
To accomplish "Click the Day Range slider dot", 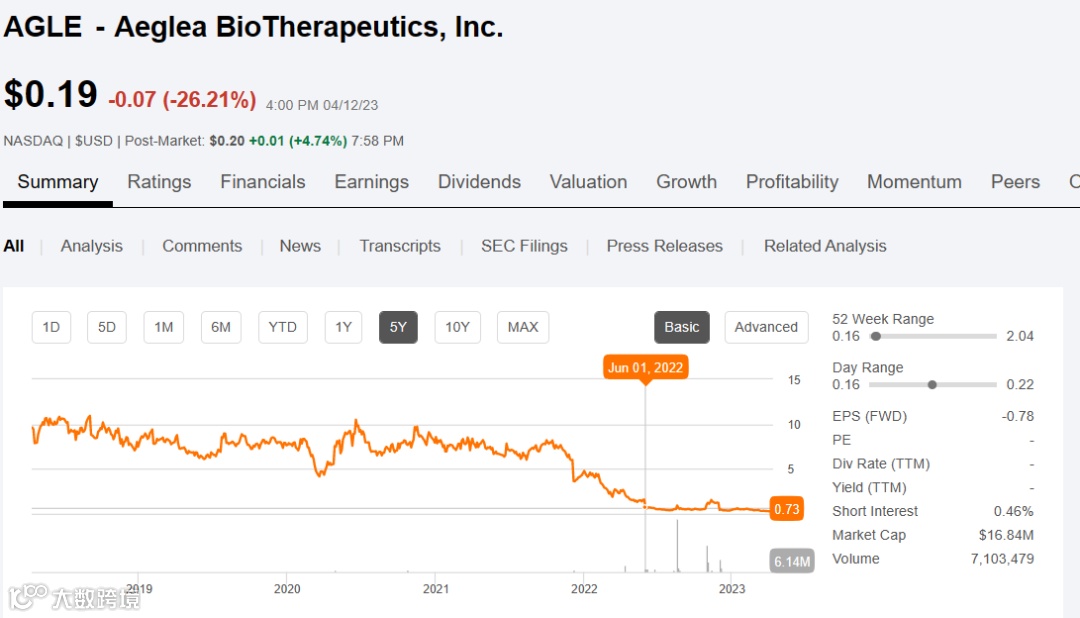I will [932, 384].
